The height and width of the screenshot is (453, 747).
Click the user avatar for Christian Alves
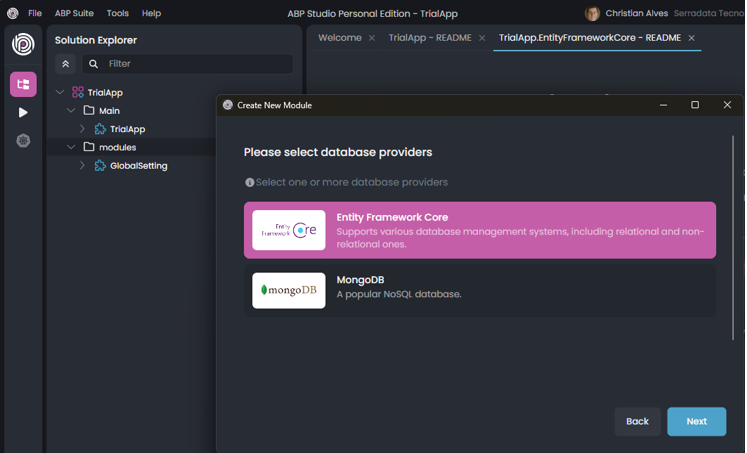[592, 14]
